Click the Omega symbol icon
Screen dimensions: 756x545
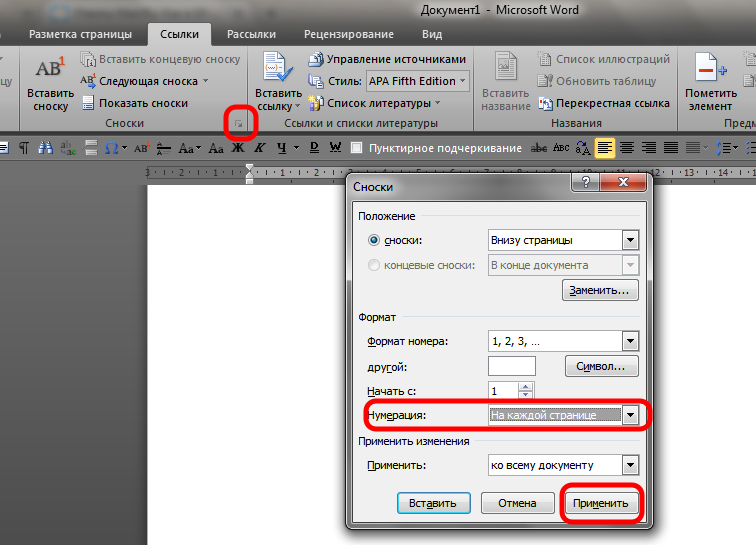[111, 148]
